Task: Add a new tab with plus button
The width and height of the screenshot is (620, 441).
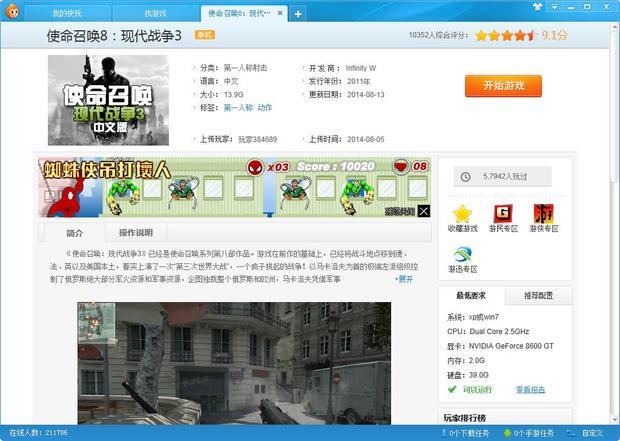Action: [x=298, y=14]
